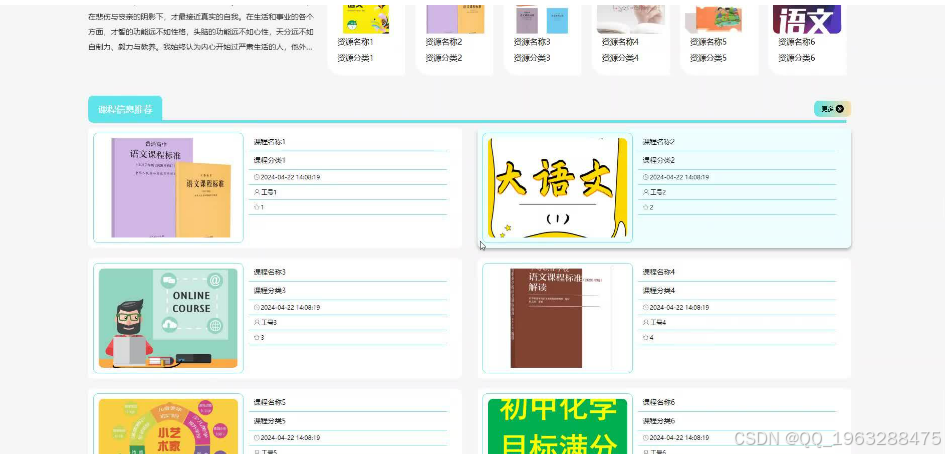Click the user icon beside 工号2

click(645, 192)
